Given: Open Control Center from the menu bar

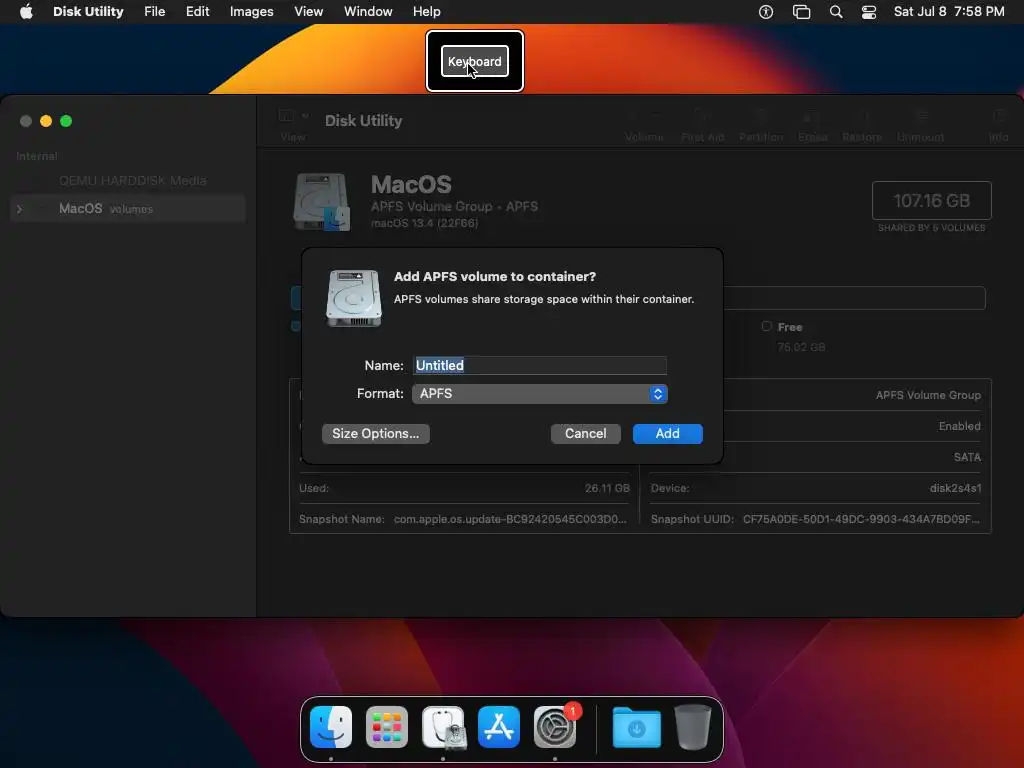Looking at the screenshot, I should 869,12.
